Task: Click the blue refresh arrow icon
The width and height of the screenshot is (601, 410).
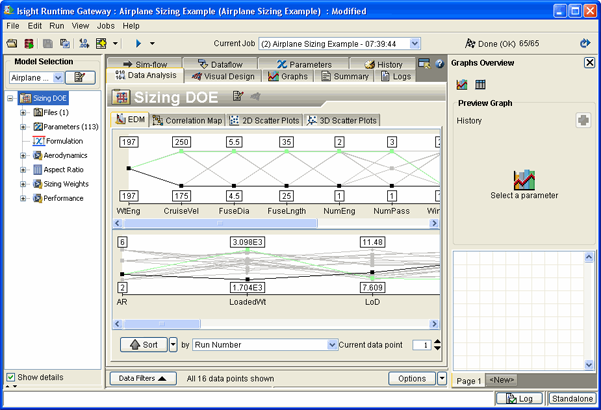Action: point(585,43)
